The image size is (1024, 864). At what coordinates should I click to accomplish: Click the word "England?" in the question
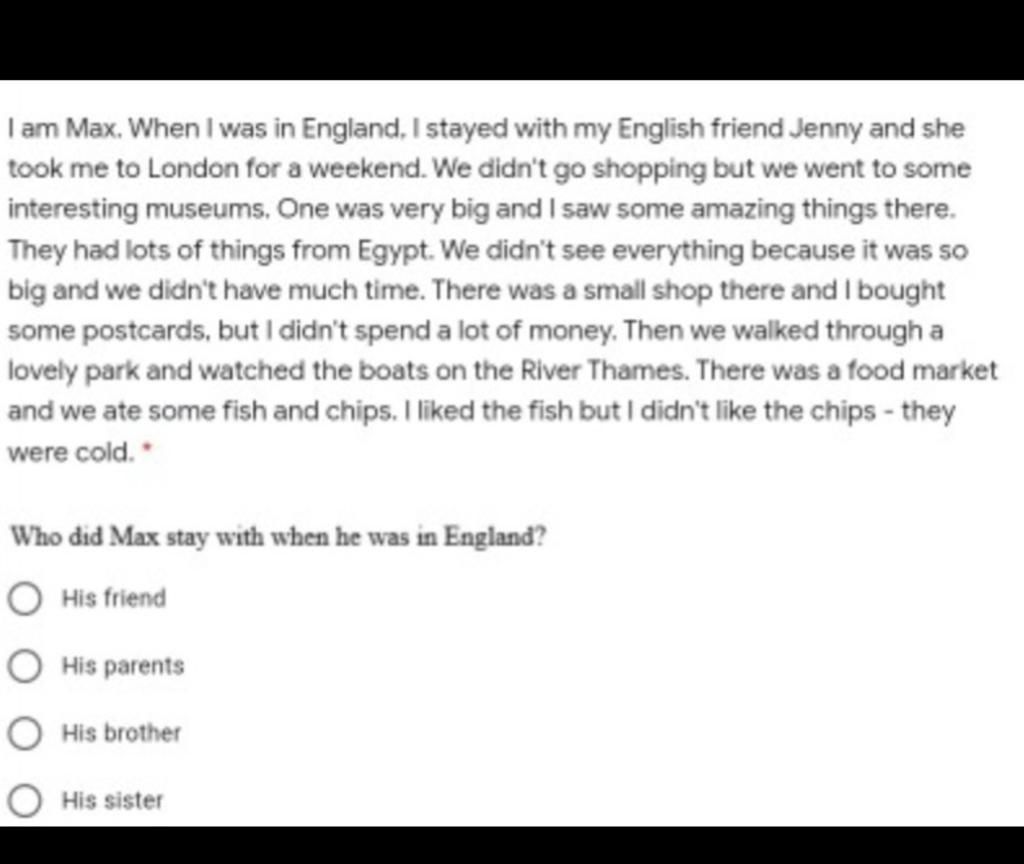coord(495,537)
